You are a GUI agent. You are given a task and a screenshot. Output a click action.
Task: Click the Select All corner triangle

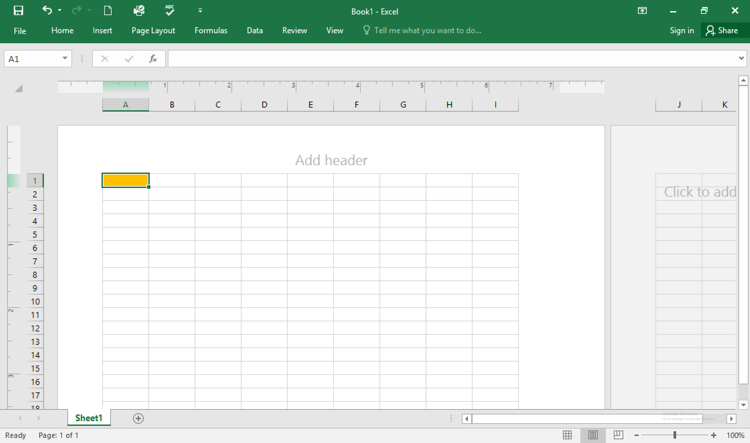[x=18, y=89]
